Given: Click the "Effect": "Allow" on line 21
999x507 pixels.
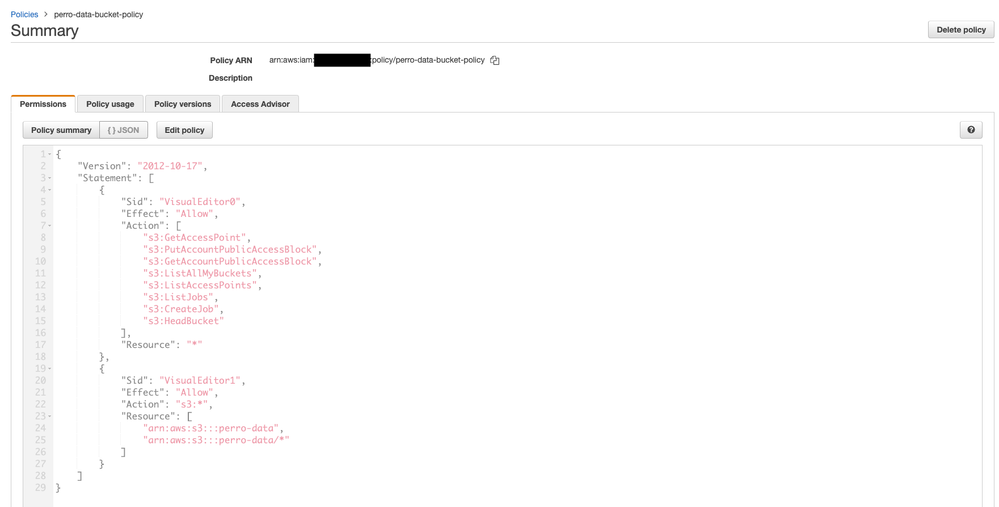Looking at the screenshot, I should click(167, 392).
